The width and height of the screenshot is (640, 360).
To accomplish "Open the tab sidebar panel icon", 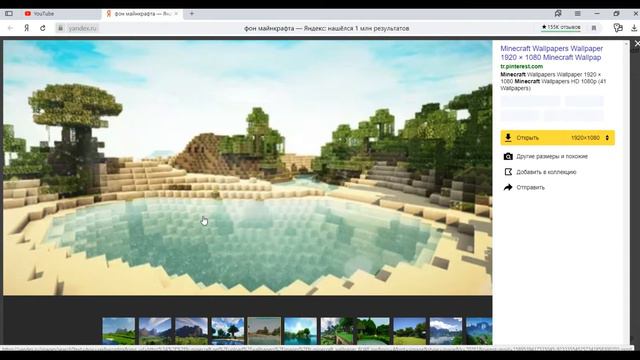I will [x=9, y=13].
